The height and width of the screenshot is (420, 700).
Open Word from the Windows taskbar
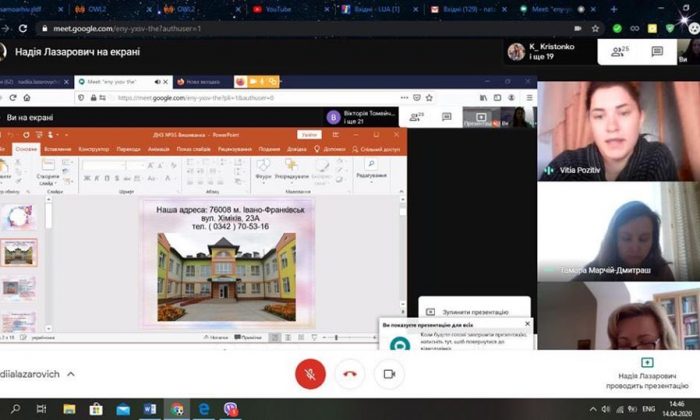[x=150, y=409]
